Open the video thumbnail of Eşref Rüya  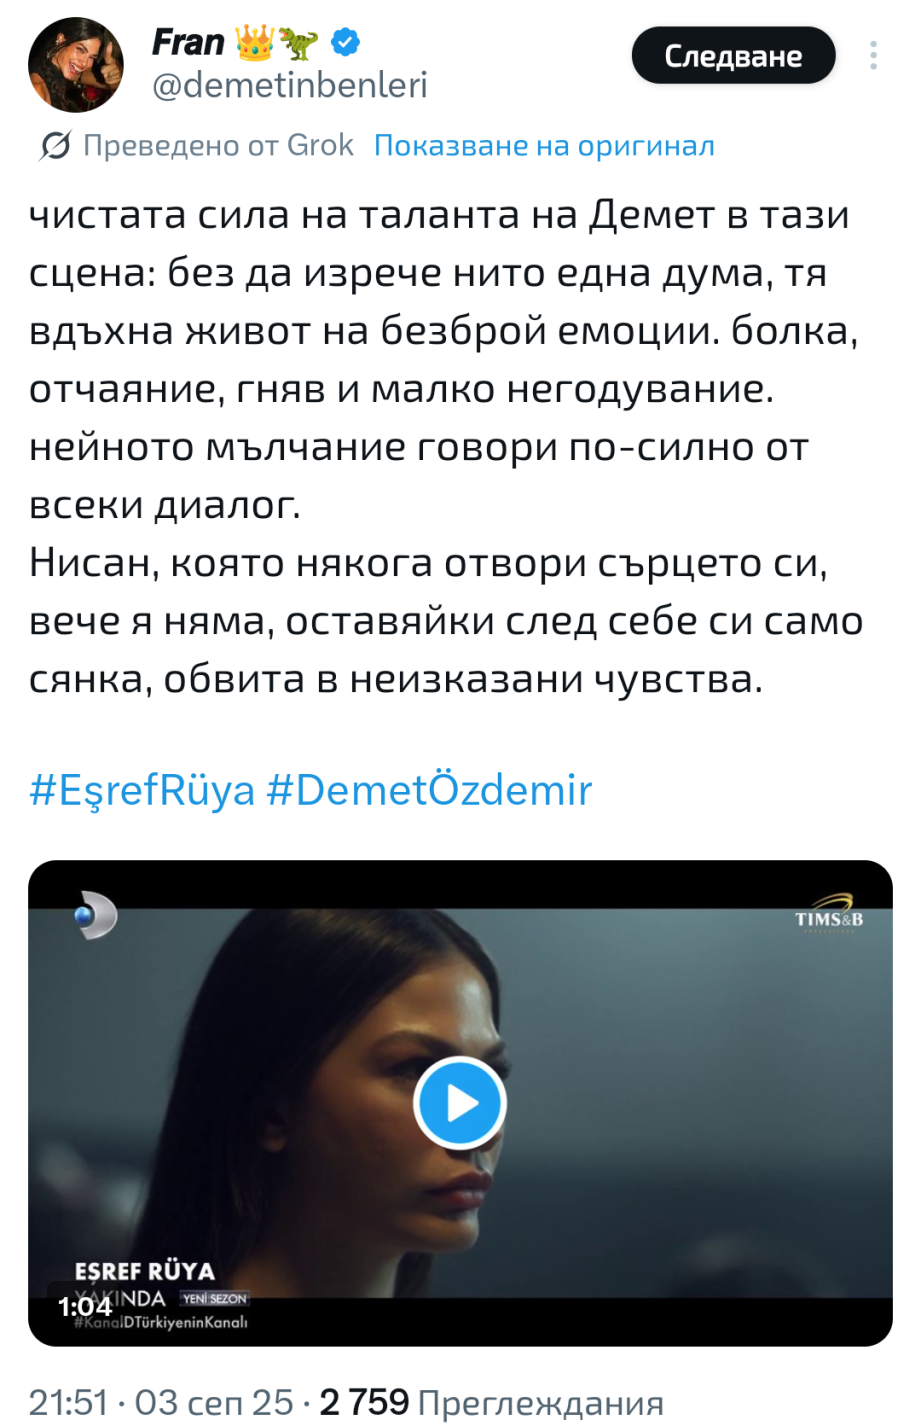[x=460, y=1103]
